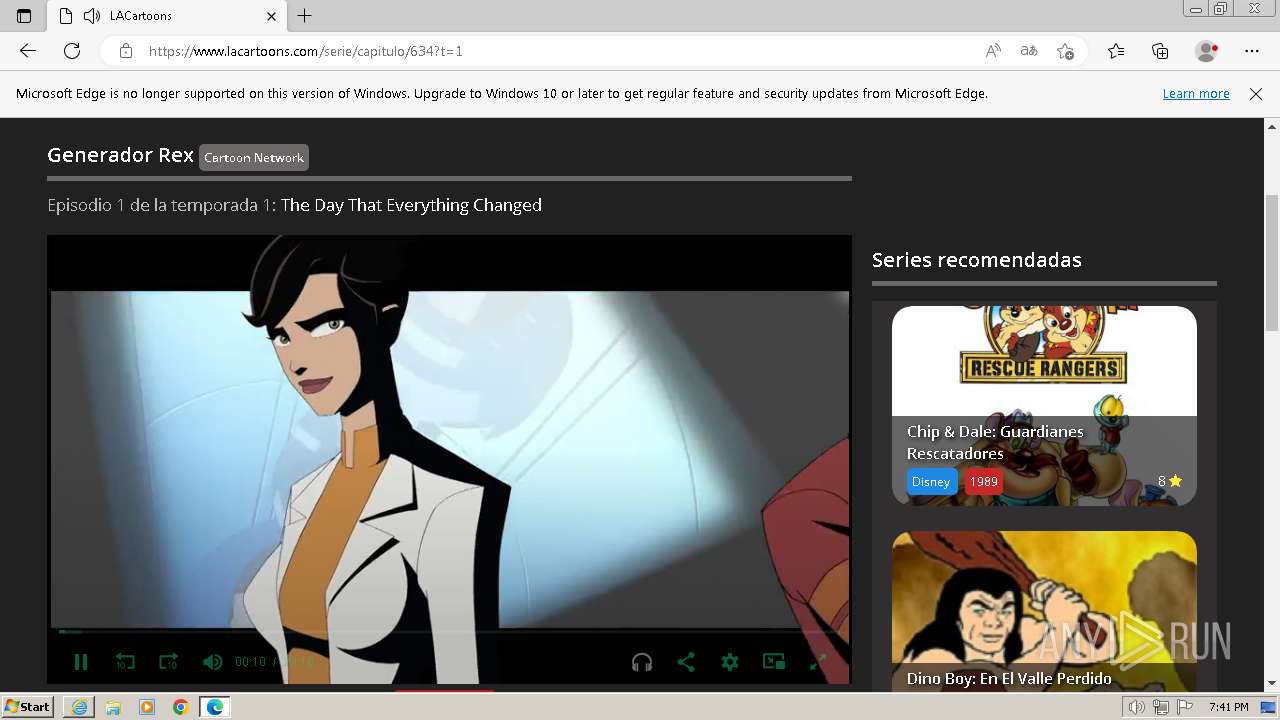Refresh the current page
1280x720 pixels.
pos(72,51)
